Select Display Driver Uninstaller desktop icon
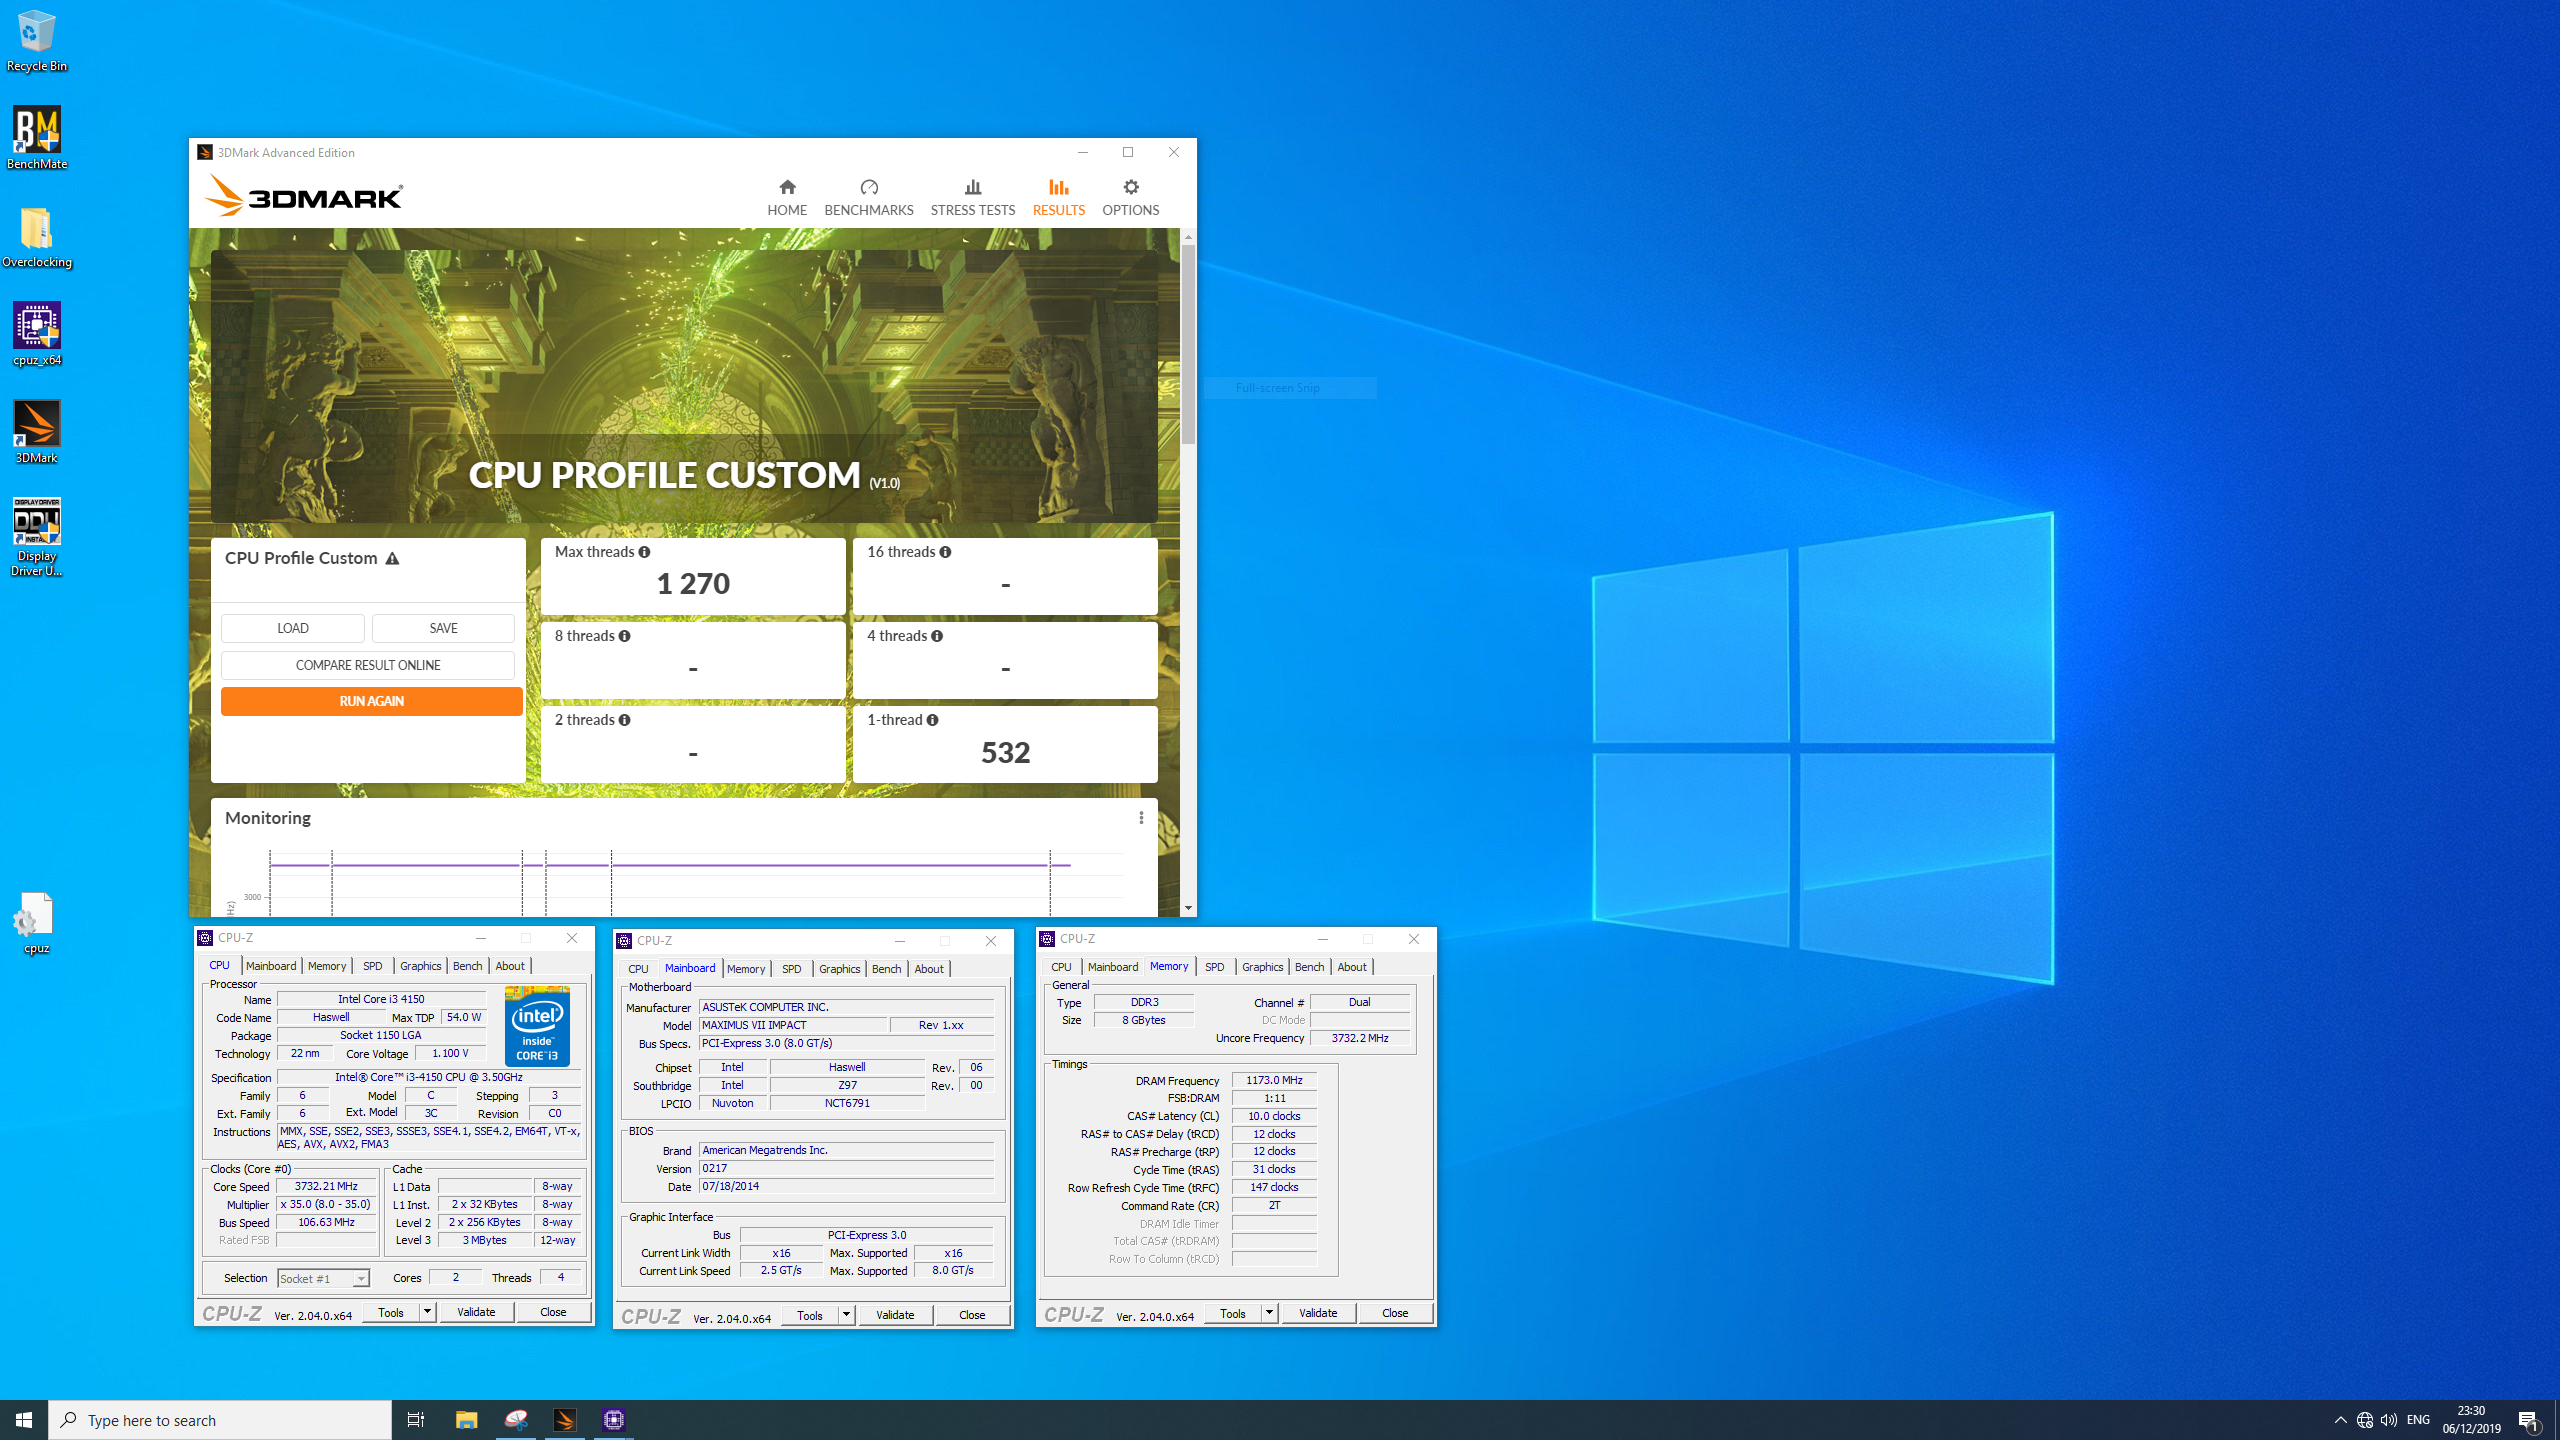This screenshot has height=1440, width=2560. coord(37,537)
